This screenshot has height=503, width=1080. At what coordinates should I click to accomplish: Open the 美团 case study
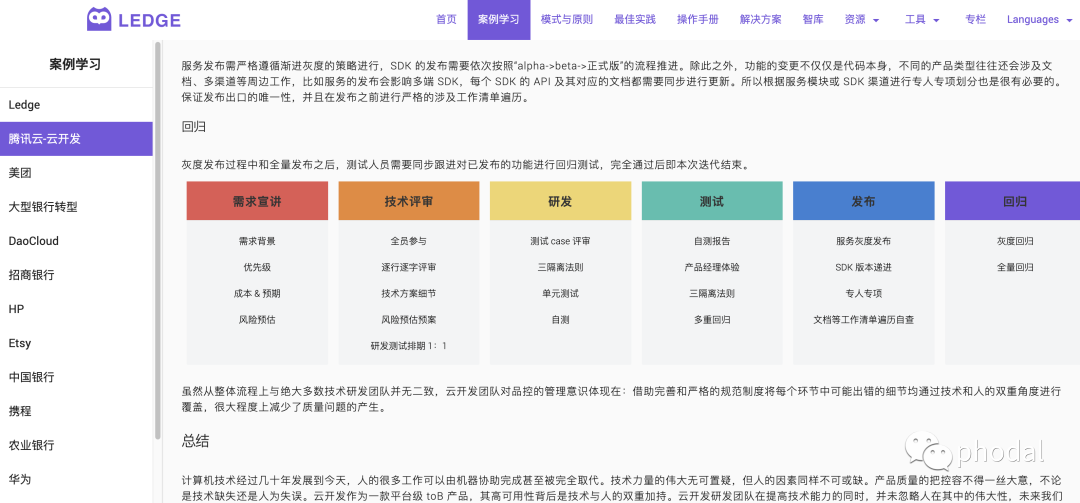pos(76,173)
